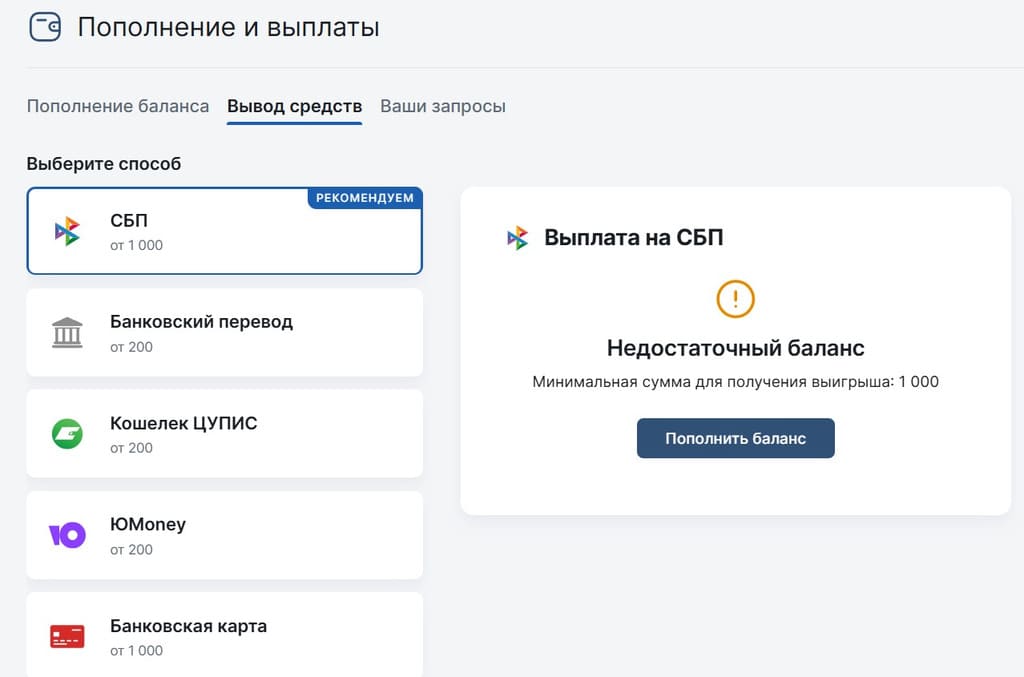The width and height of the screenshot is (1024, 677).
Task: Click the СБП title in the selected card
Action: (x=129, y=221)
